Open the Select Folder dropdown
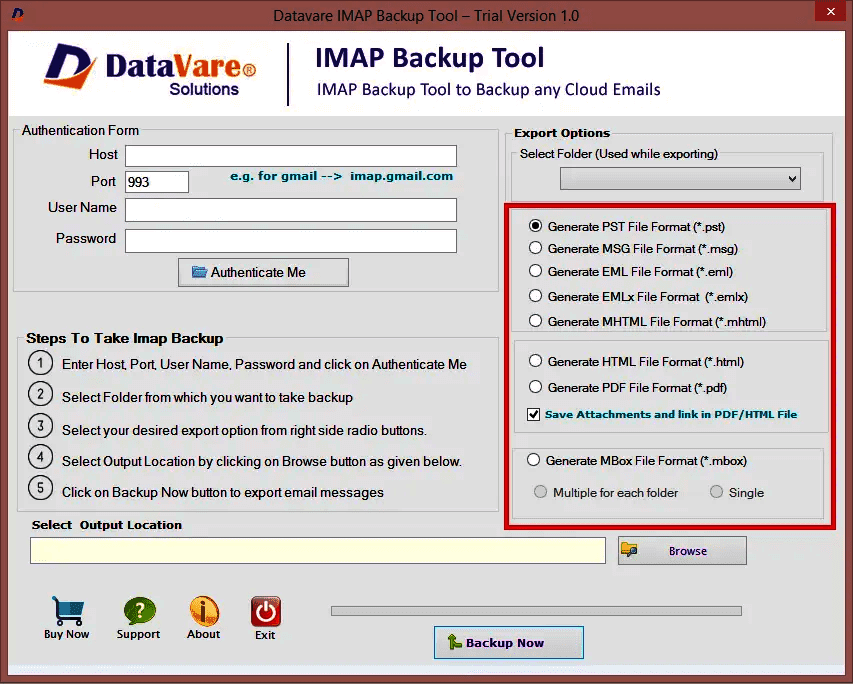This screenshot has width=853, height=684. coord(680,178)
